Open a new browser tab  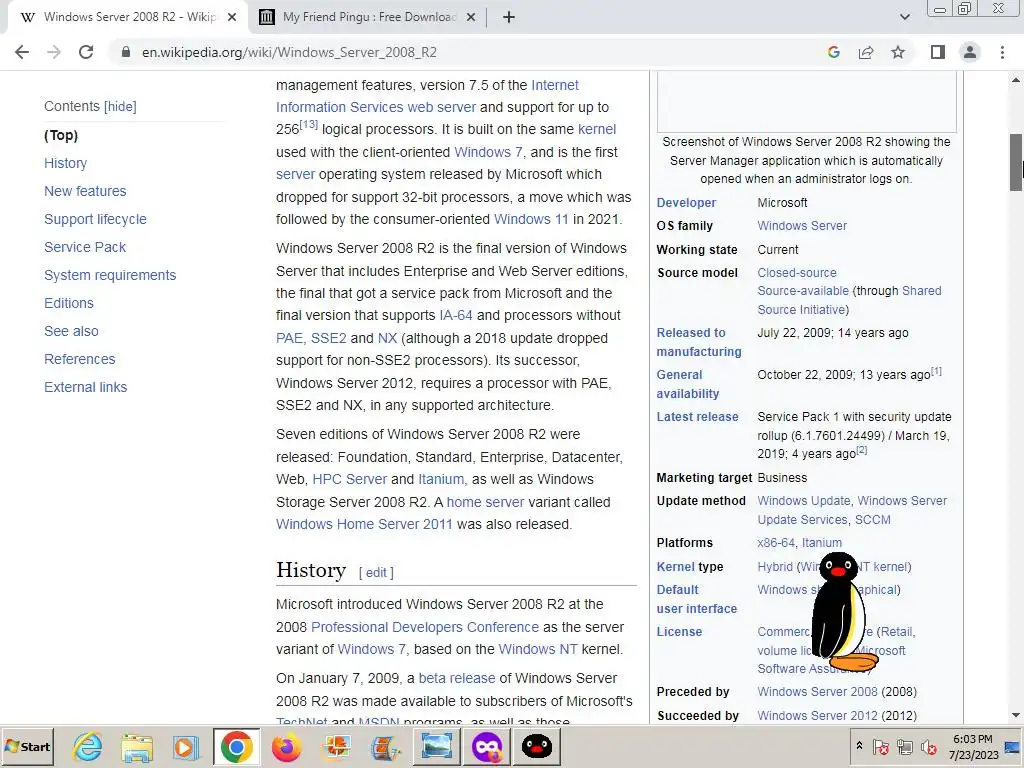tap(509, 17)
